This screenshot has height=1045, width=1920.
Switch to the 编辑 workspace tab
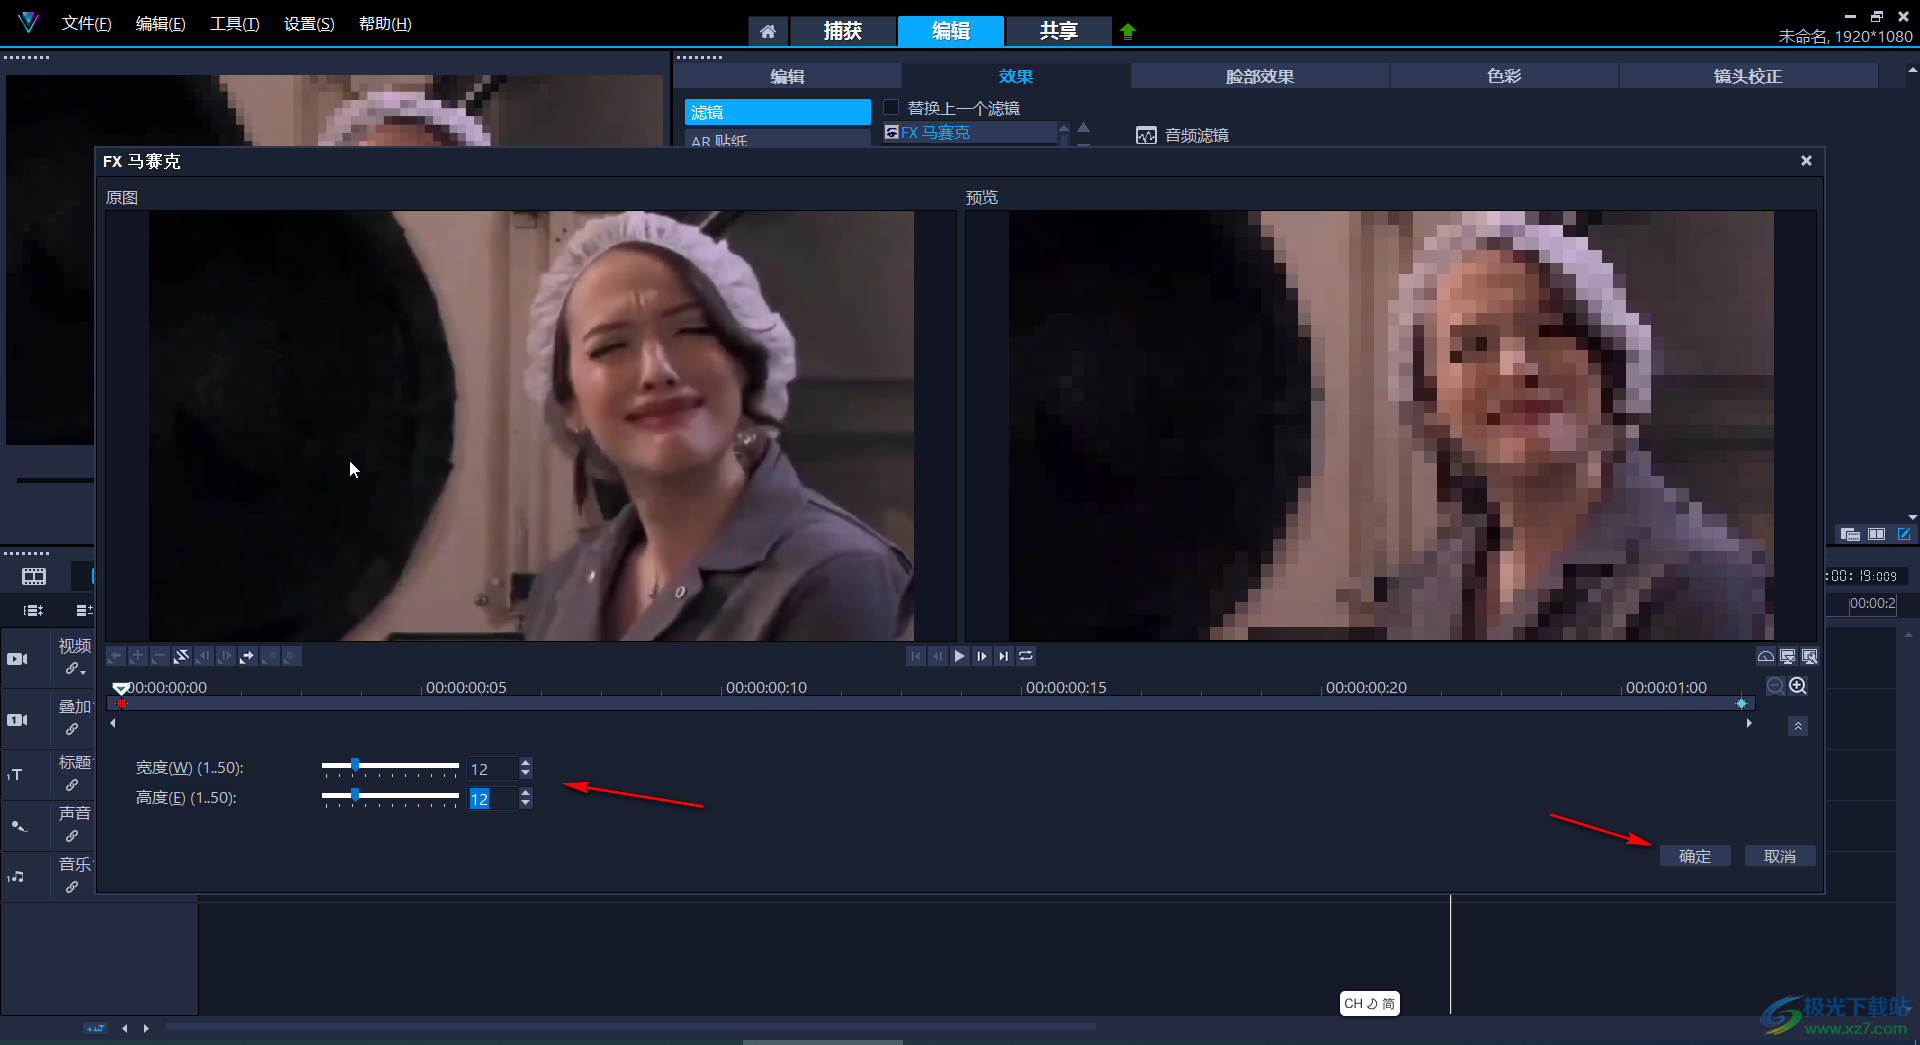pos(951,31)
